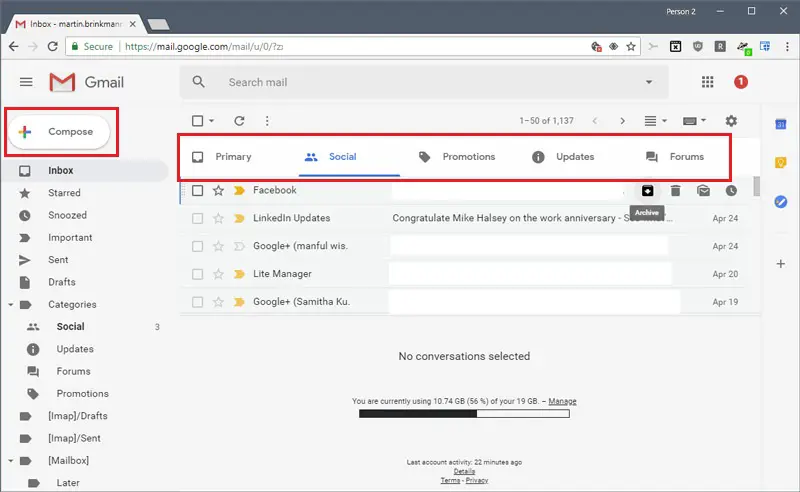Open Google Keep side panel
The height and width of the screenshot is (492, 800).
(781, 163)
